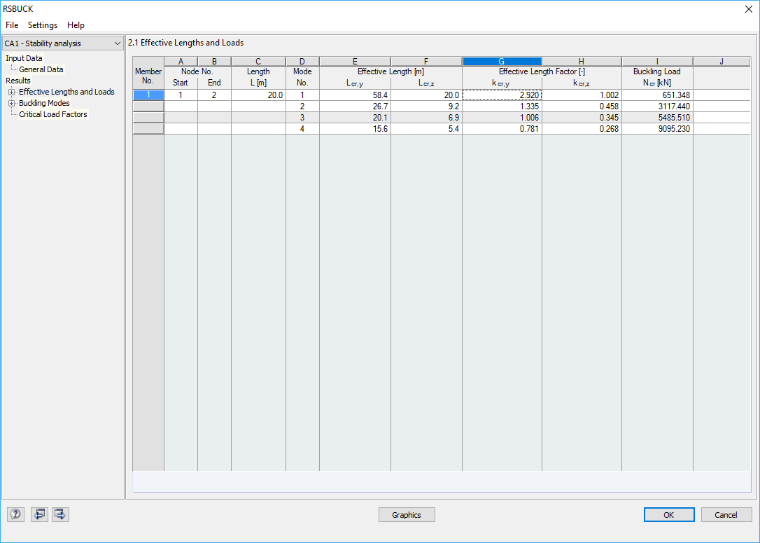Click effective length factor cell 2.920

click(x=502, y=95)
